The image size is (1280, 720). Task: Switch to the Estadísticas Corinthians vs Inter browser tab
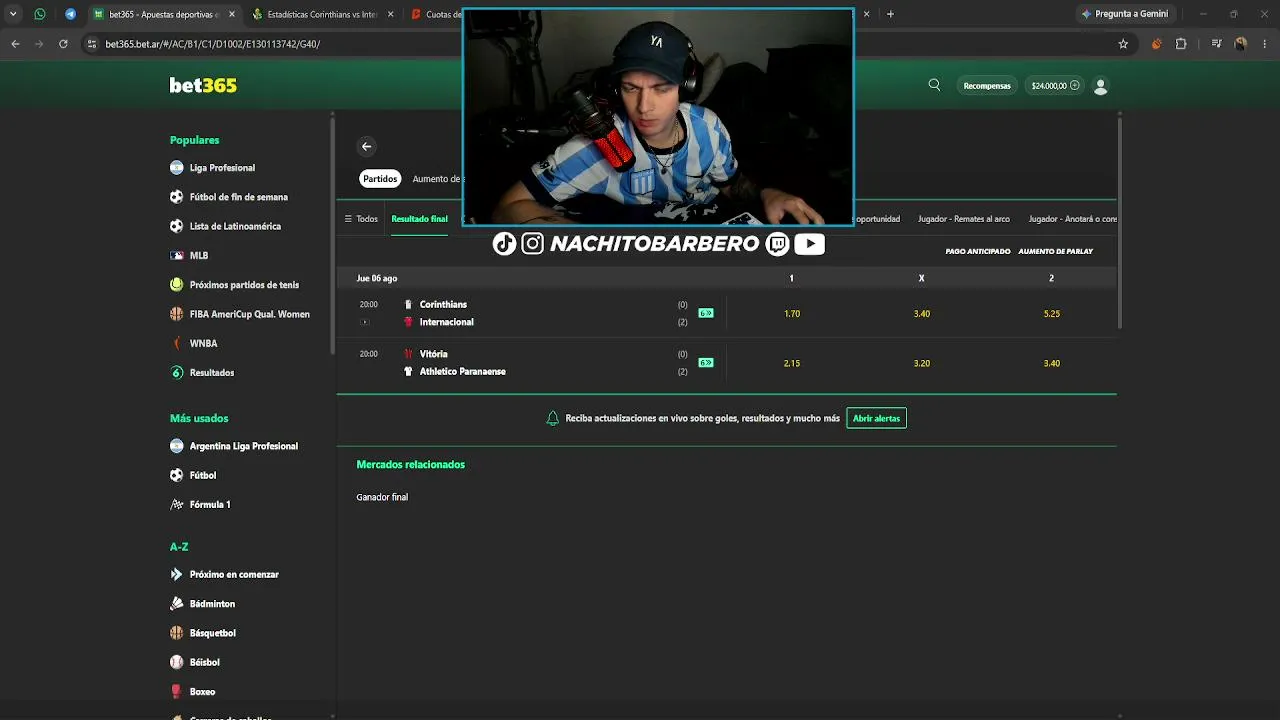[320, 14]
